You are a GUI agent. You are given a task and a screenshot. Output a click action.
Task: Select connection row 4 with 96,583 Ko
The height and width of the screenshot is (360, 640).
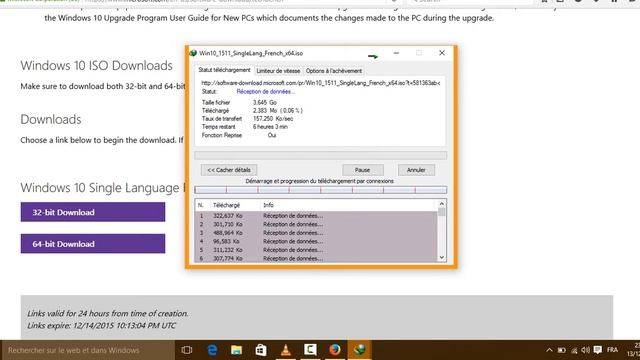click(316, 241)
